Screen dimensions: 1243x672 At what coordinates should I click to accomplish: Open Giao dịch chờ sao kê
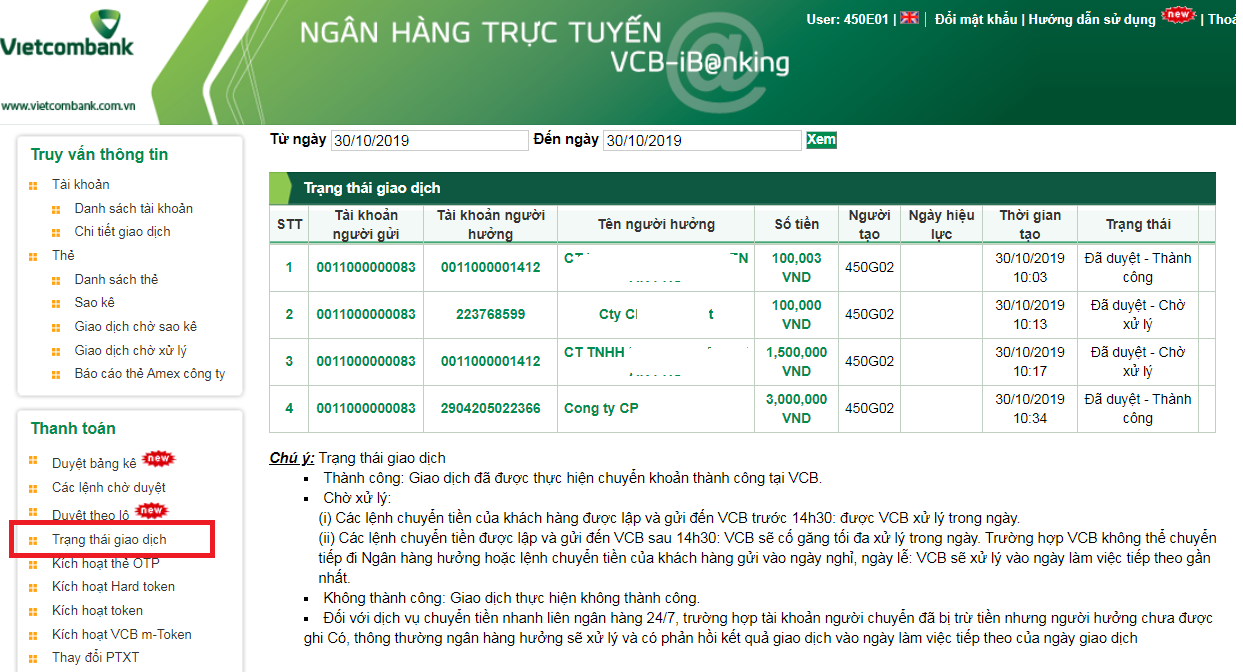[135, 327]
